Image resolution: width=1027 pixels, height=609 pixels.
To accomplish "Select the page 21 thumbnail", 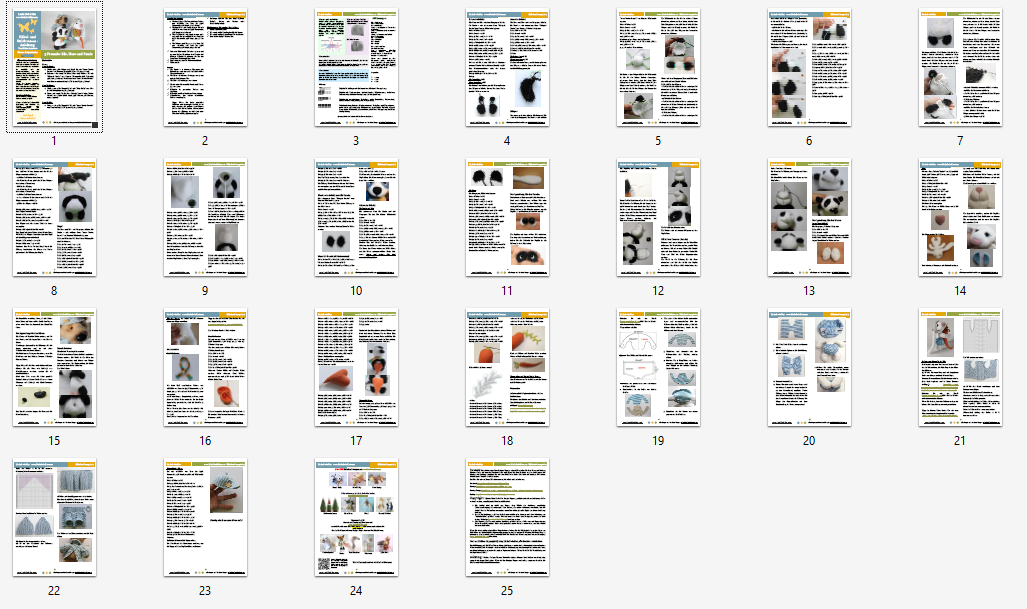I will (x=960, y=367).
